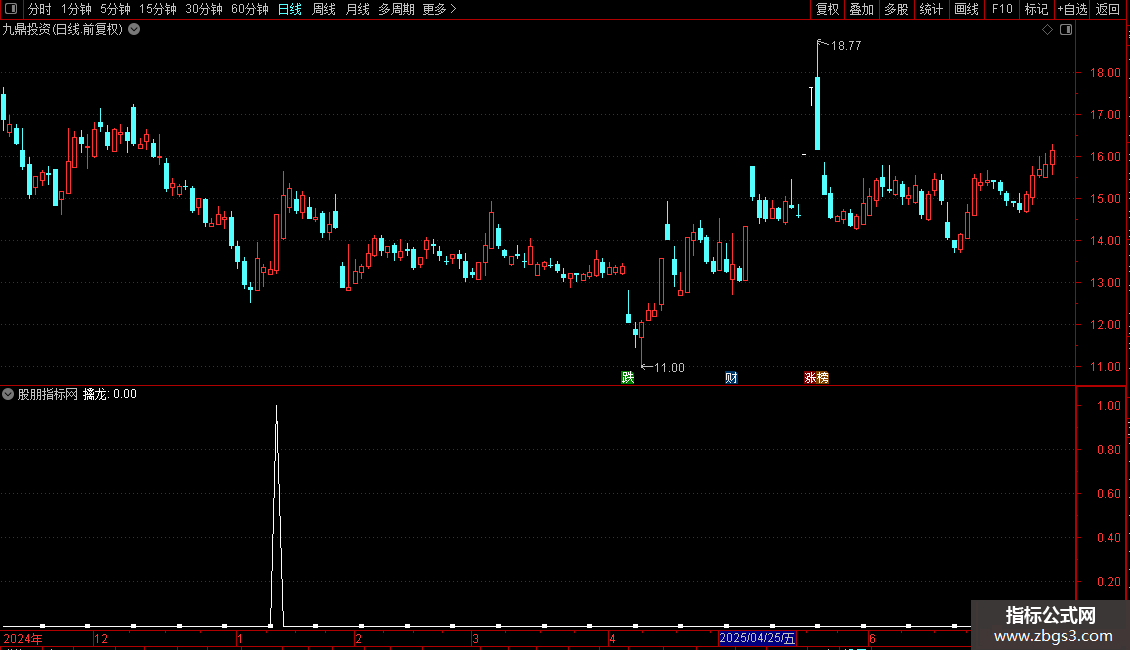Image resolution: width=1130 pixels, height=650 pixels.
Task: Click the 2025/04/25/五 date label
Action: [757, 638]
